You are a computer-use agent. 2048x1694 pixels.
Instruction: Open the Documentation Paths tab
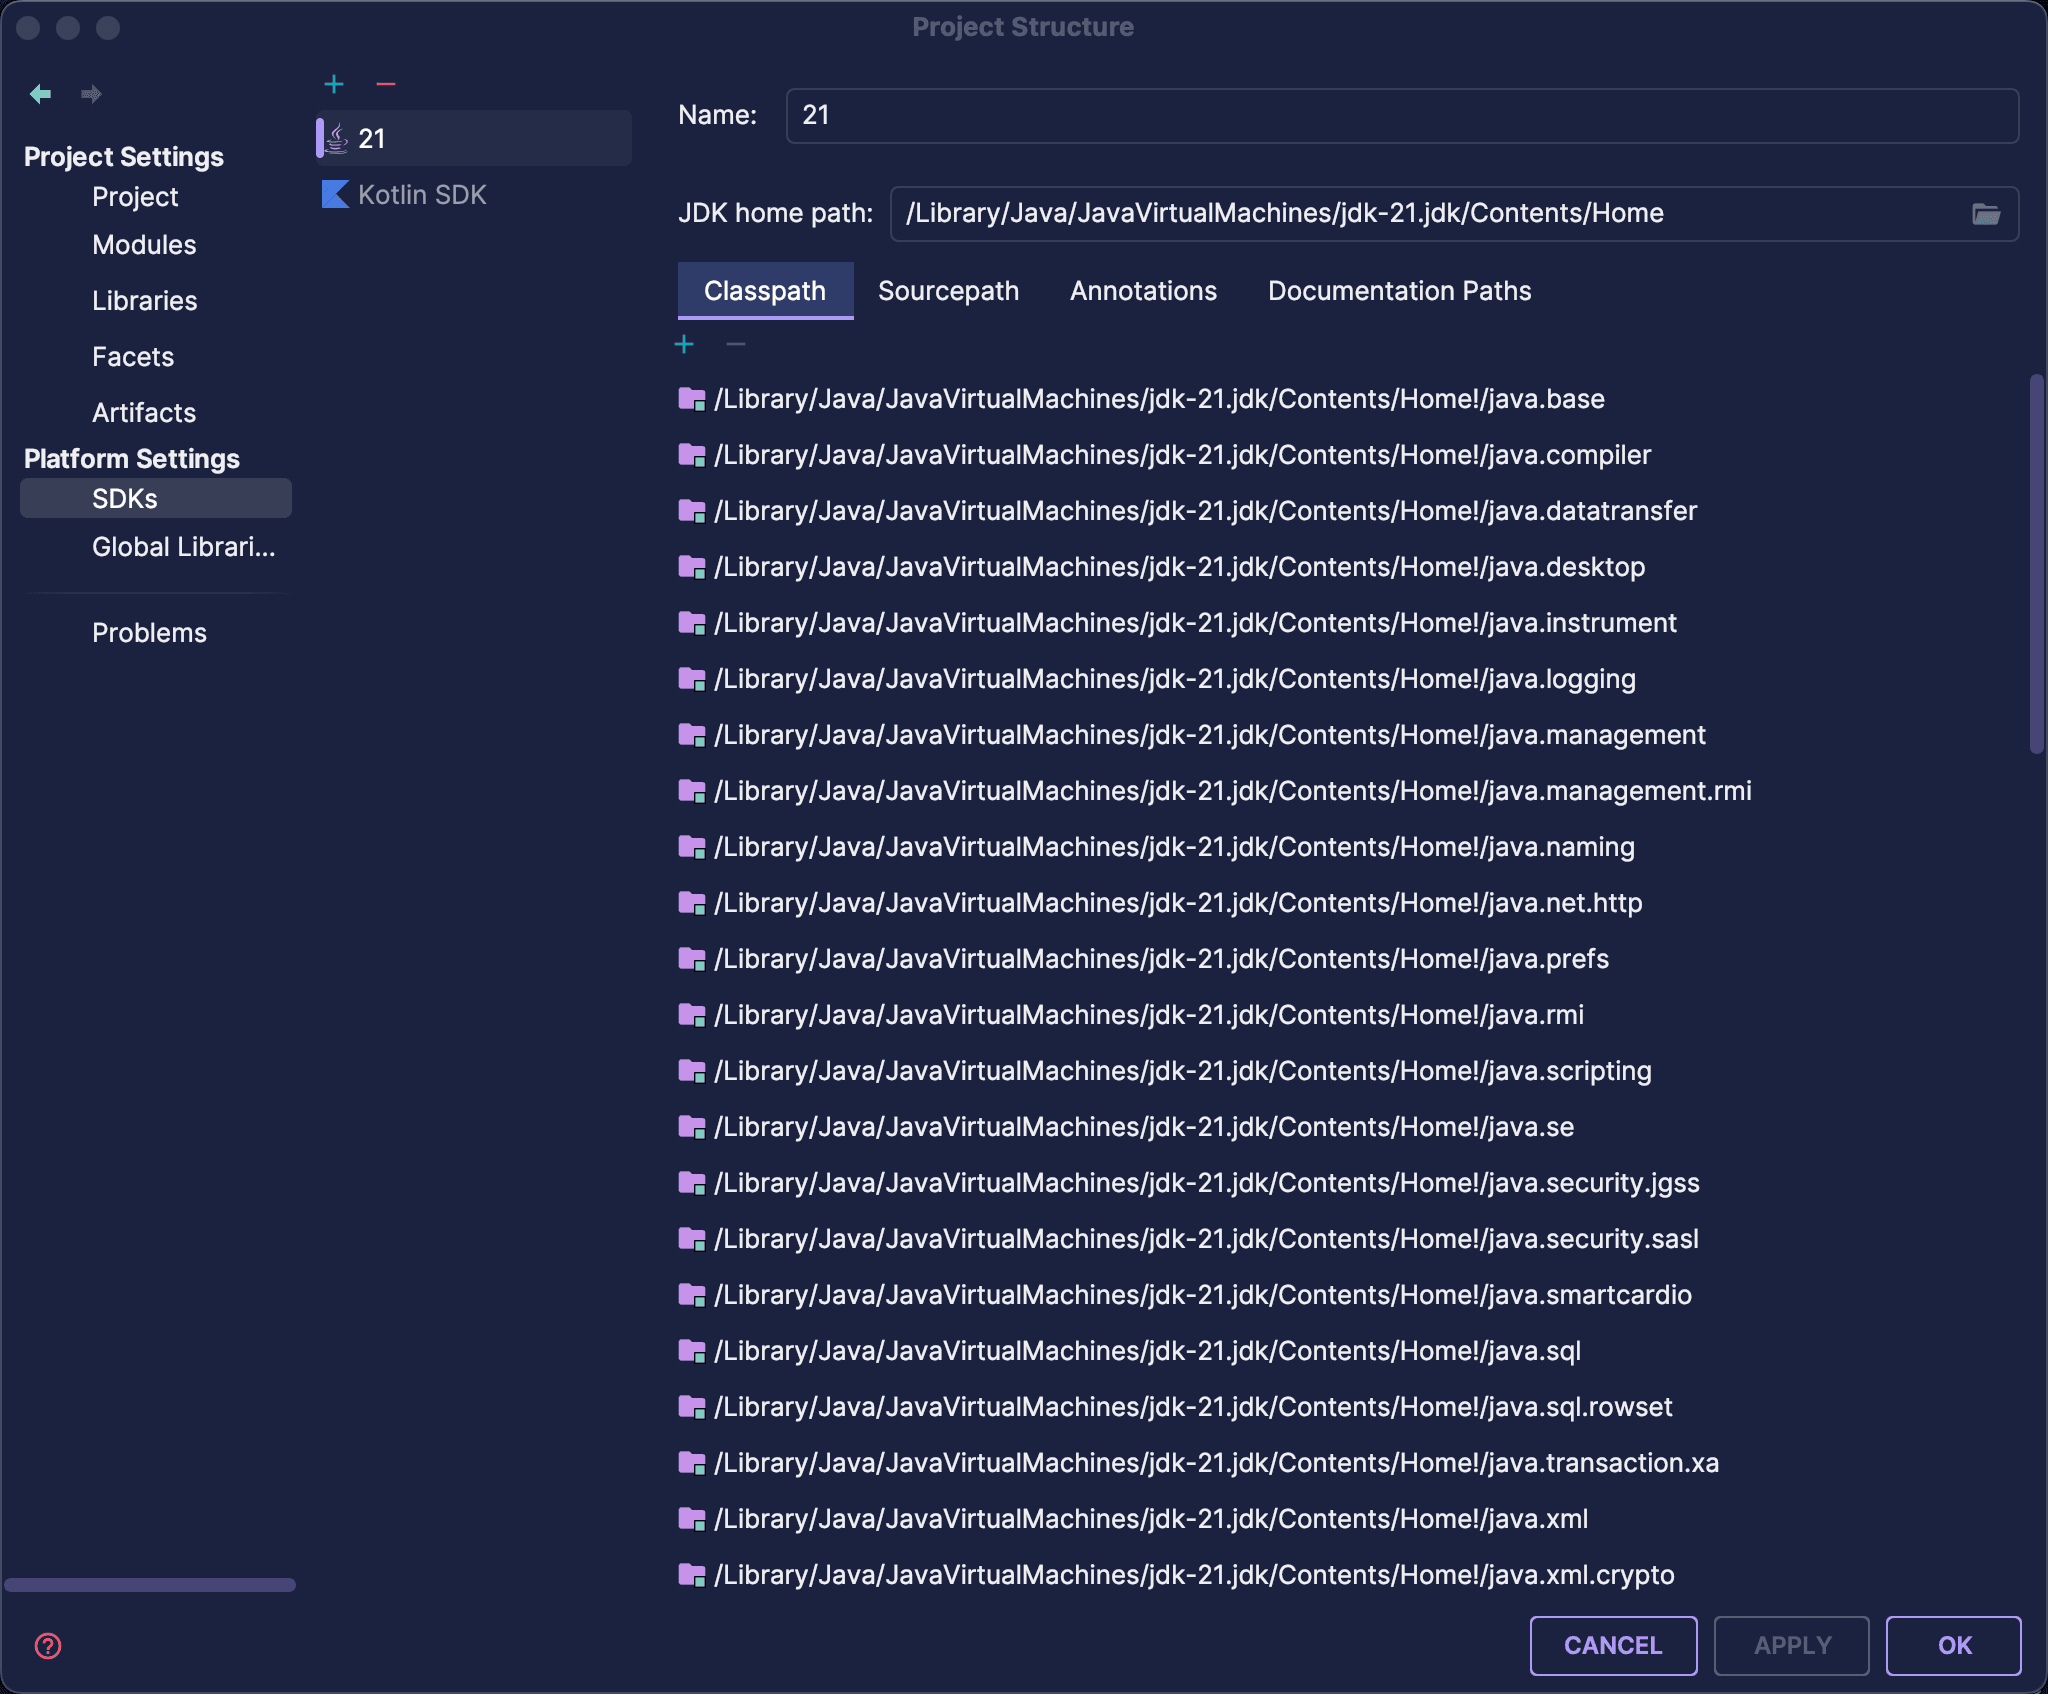point(1399,291)
